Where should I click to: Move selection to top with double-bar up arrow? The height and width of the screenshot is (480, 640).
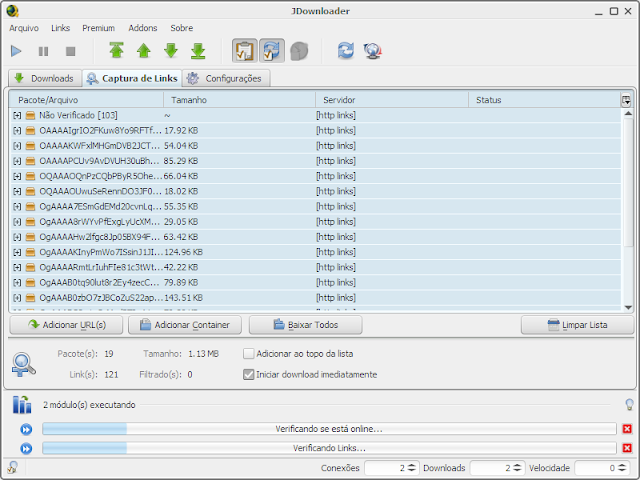[x=116, y=51]
